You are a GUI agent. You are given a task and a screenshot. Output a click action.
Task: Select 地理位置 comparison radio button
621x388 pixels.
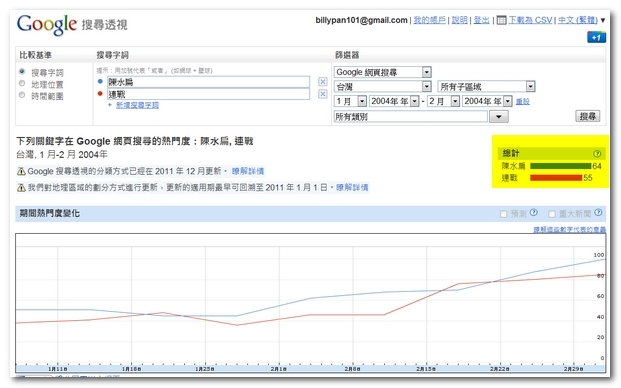22,84
